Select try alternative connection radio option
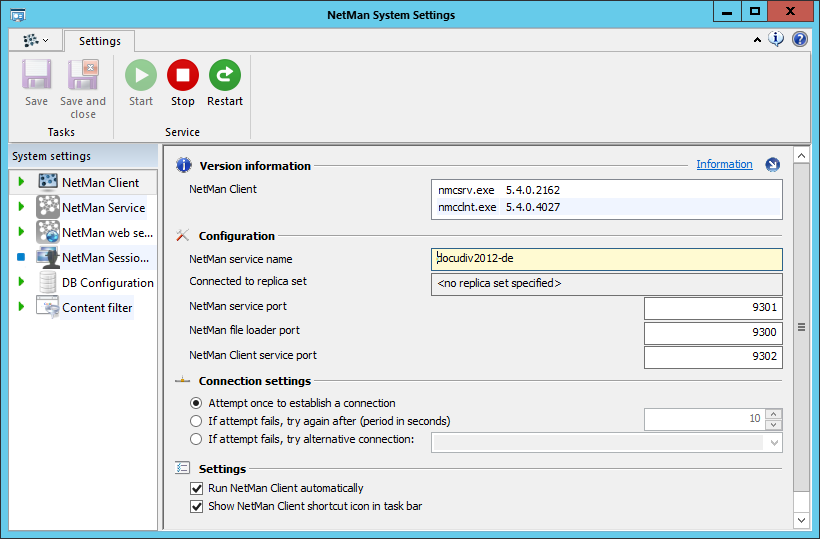The image size is (820, 539). (196, 439)
